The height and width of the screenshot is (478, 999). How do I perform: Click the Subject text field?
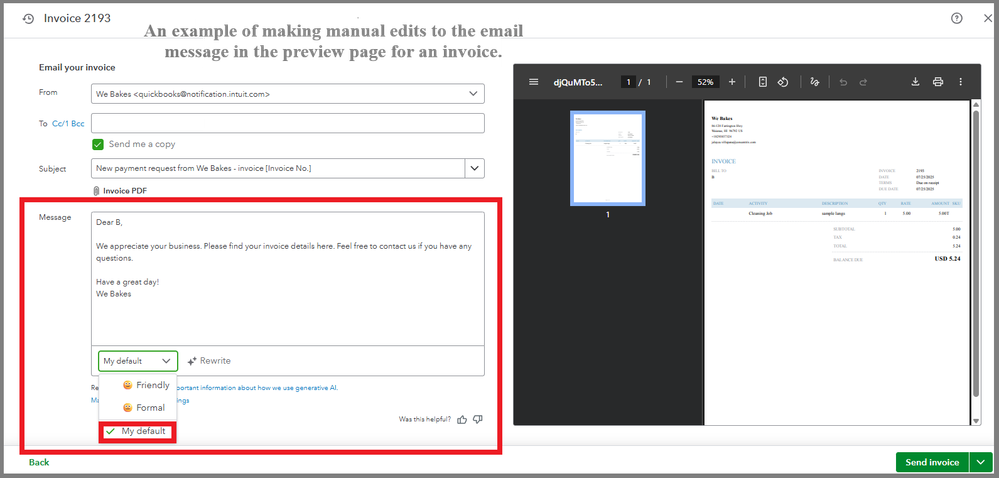[x=278, y=168]
